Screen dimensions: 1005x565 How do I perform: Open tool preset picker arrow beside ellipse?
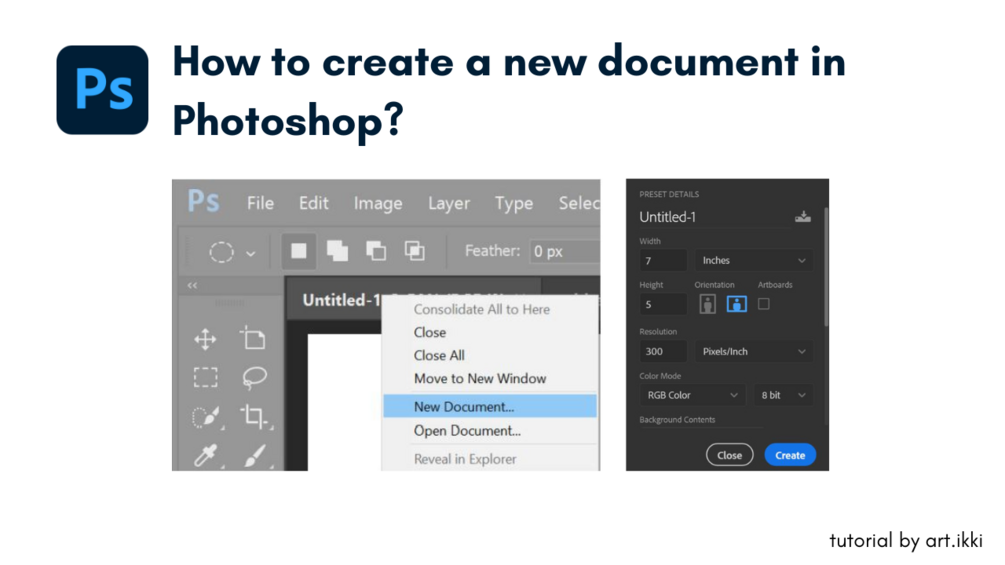pyautogui.click(x=251, y=254)
